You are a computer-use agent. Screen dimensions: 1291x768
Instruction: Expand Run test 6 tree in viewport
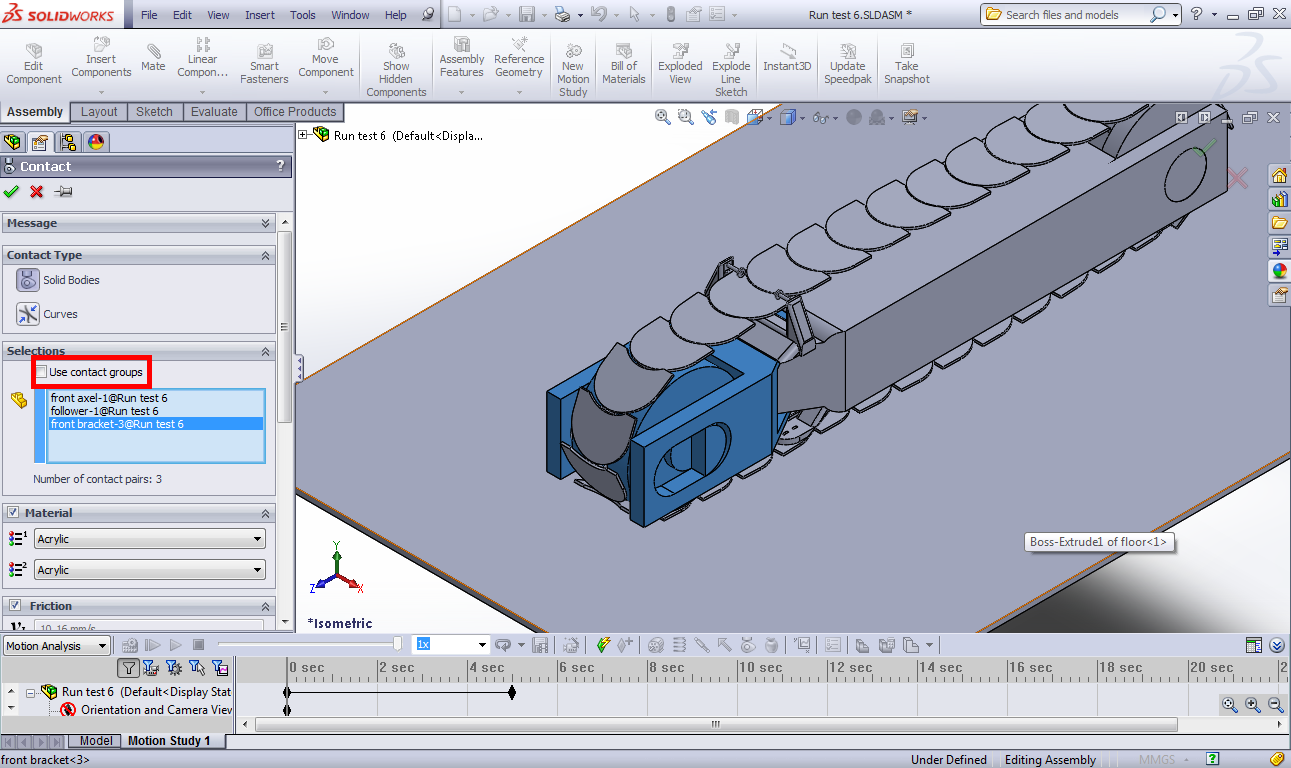click(305, 135)
